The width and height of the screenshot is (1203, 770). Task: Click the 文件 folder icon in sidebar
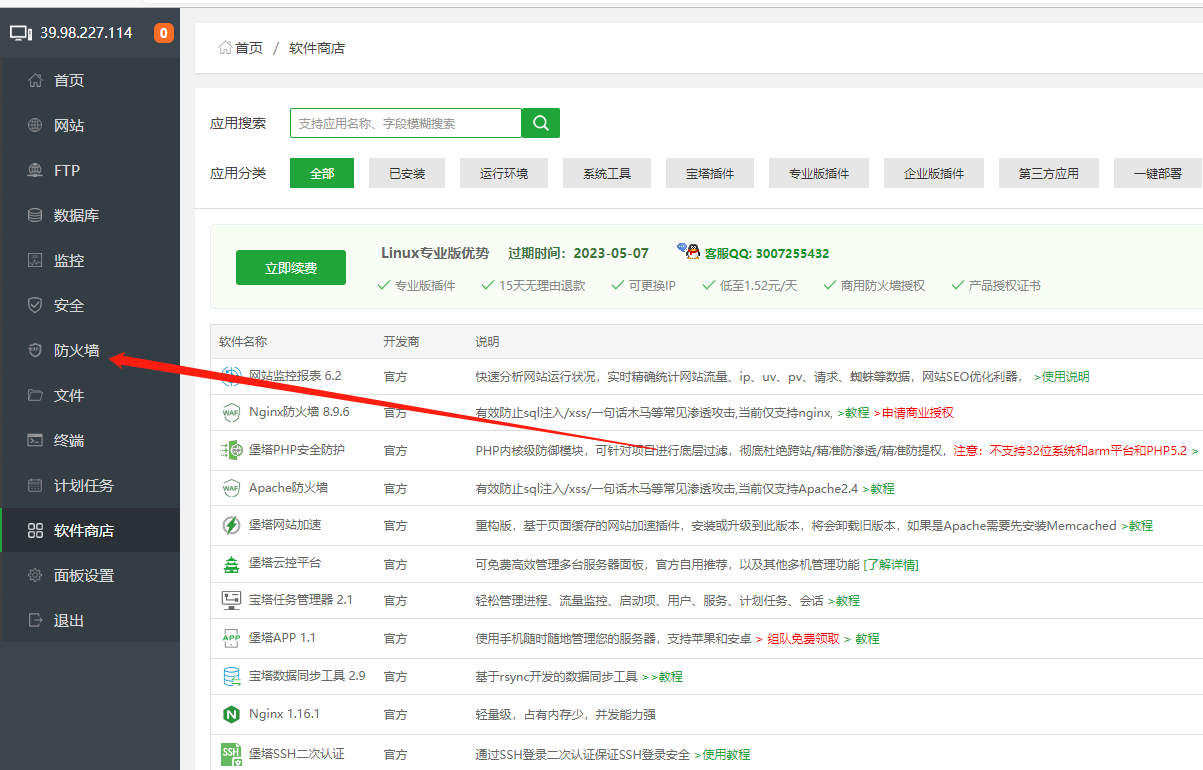click(x=35, y=395)
